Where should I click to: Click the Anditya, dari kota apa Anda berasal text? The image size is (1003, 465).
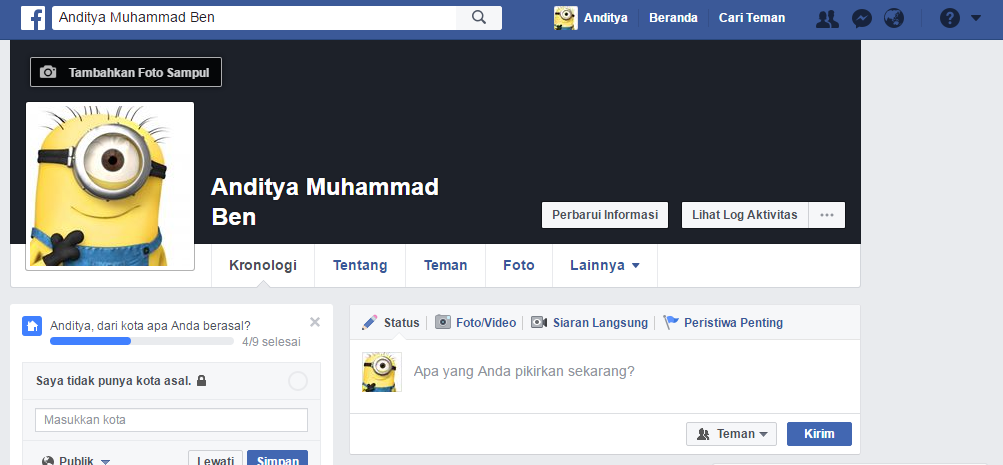pyautogui.click(x=150, y=326)
